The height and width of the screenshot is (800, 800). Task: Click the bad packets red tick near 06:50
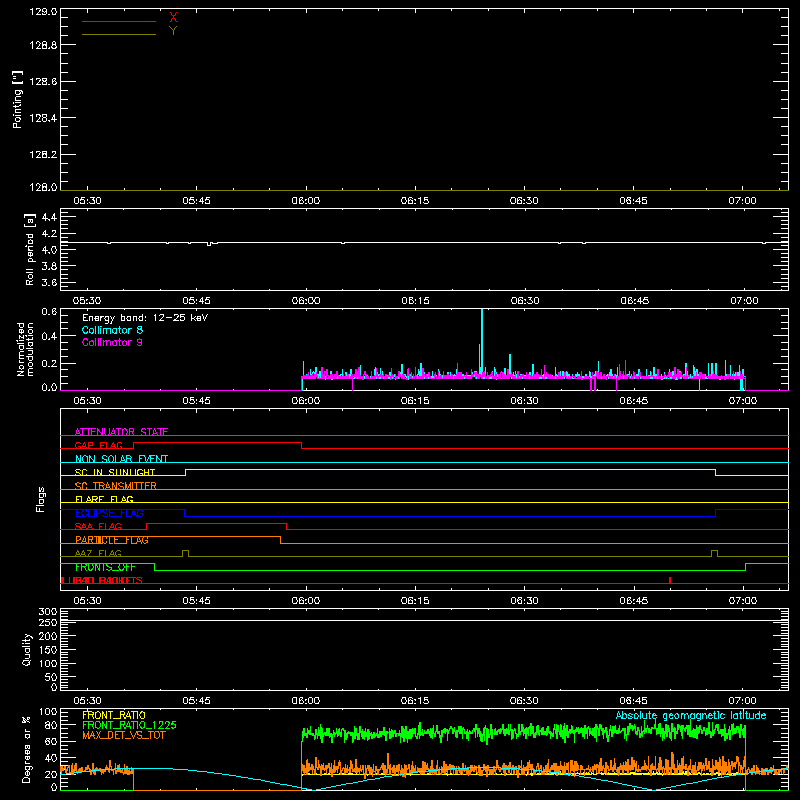pos(670,580)
